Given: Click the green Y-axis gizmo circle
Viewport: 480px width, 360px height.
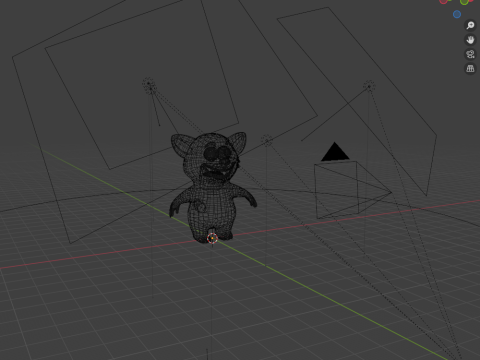Looking at the screenshot, I should pyautogui.click(x=464, y=2).
